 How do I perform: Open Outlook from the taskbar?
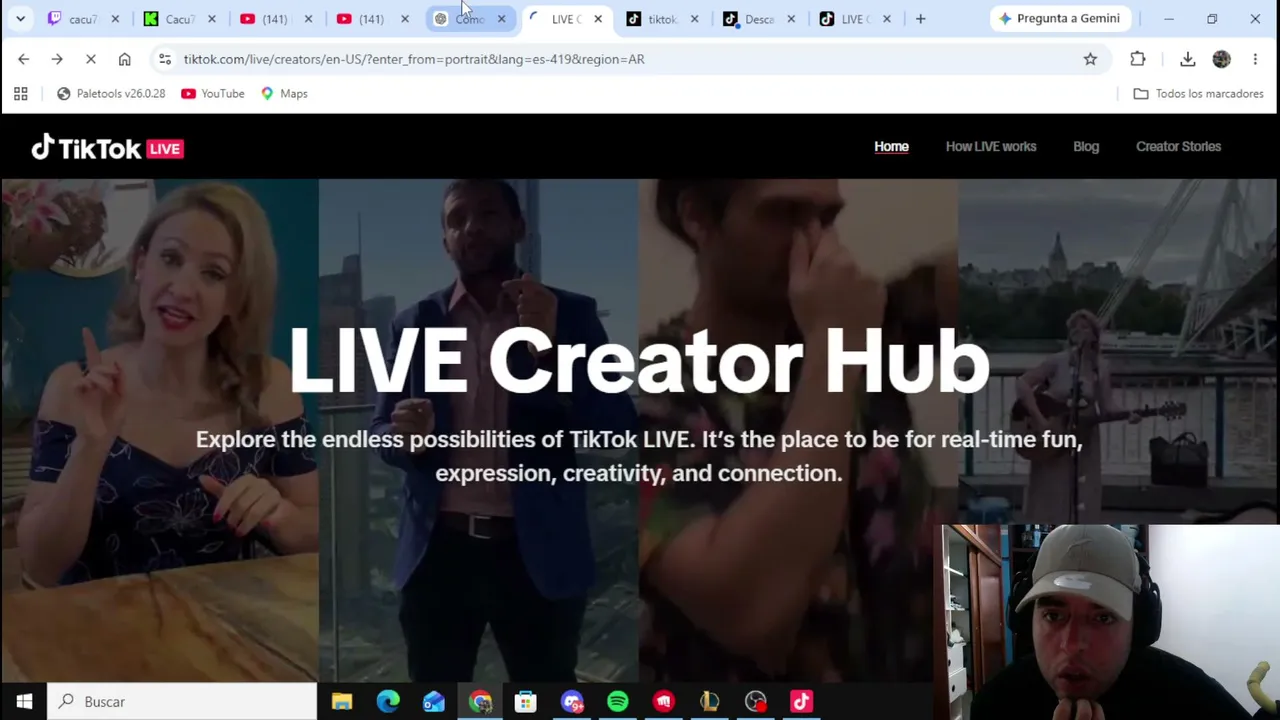coord(434,701)
